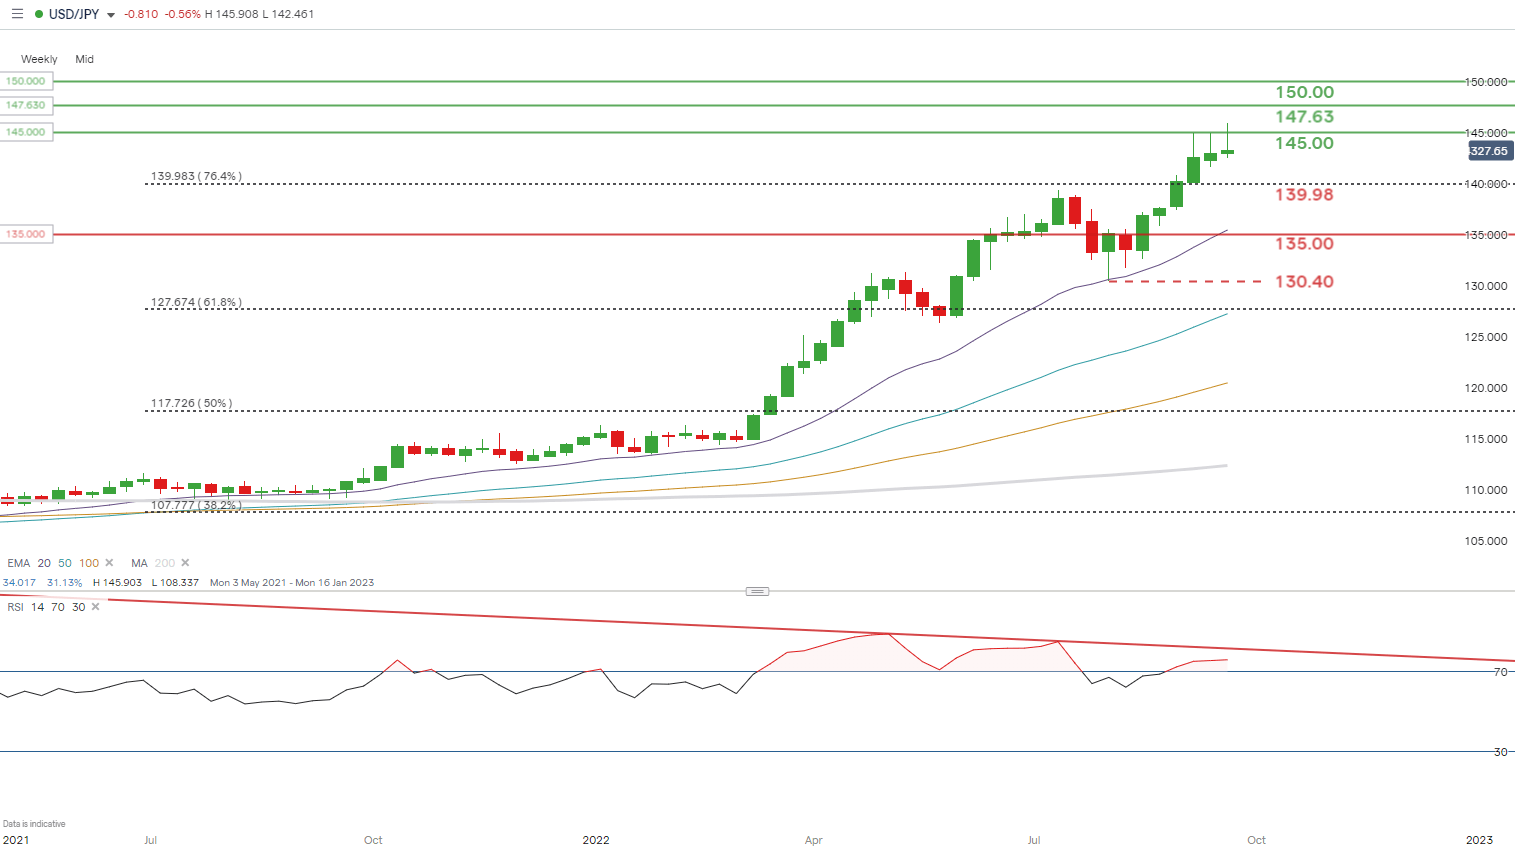Click the green 145.00 annotation text
The image size is (1515, 848).
point(1304,143)
